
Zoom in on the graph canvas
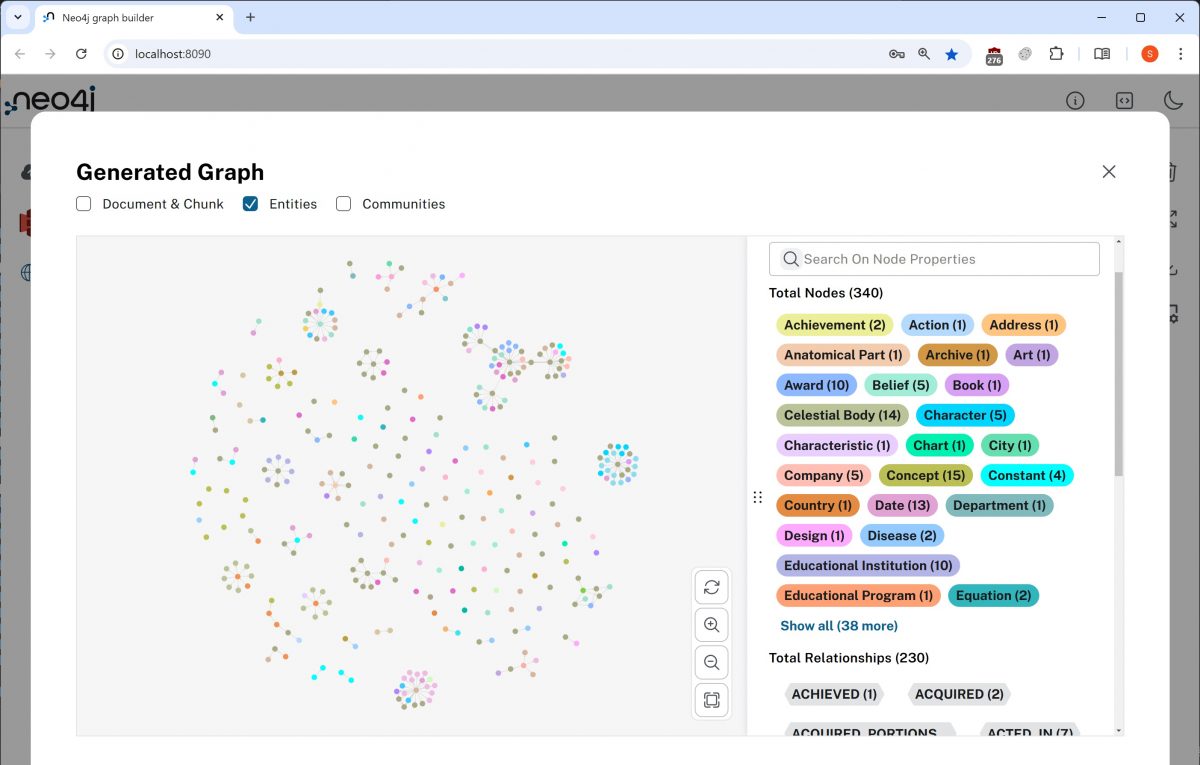pos(711,624)
